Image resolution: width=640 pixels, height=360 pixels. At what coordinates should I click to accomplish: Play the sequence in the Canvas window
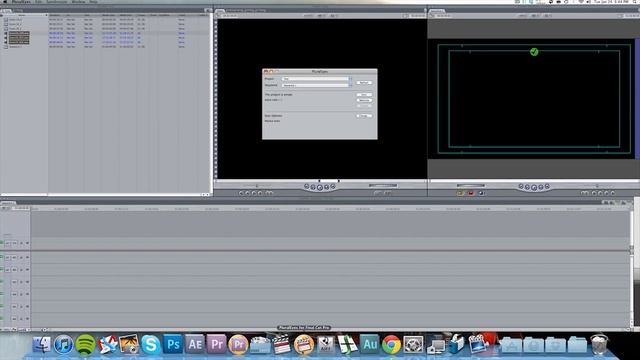[534, 187]
